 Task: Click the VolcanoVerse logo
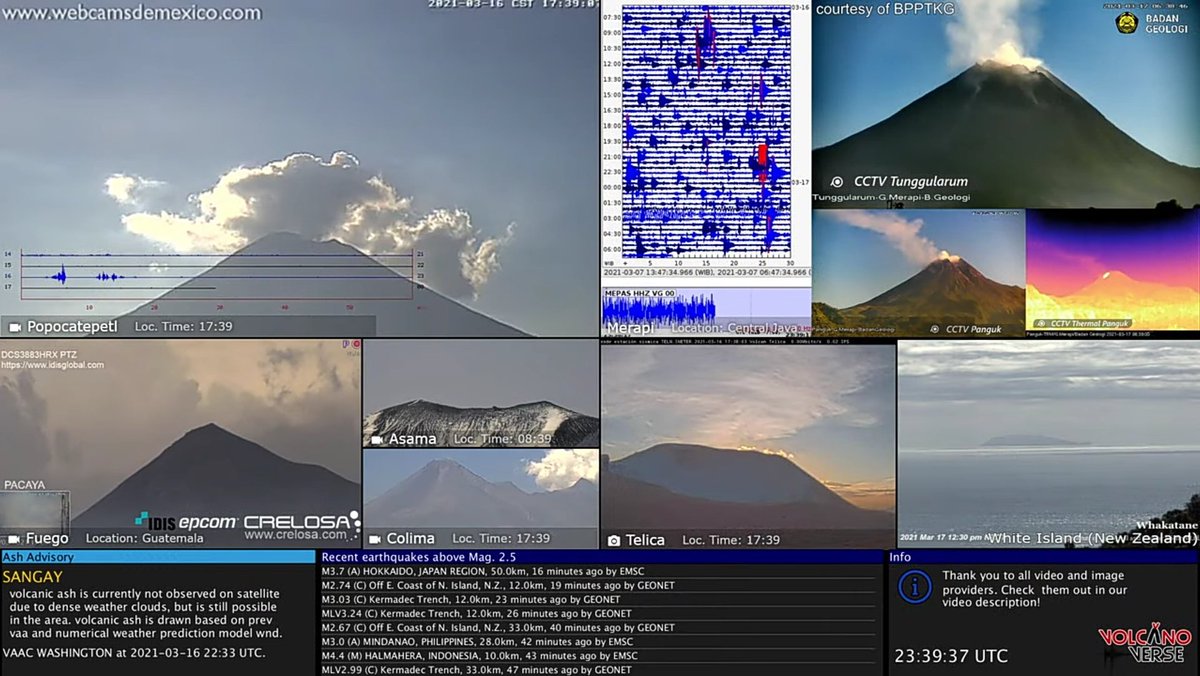(x=1145, y=645)
